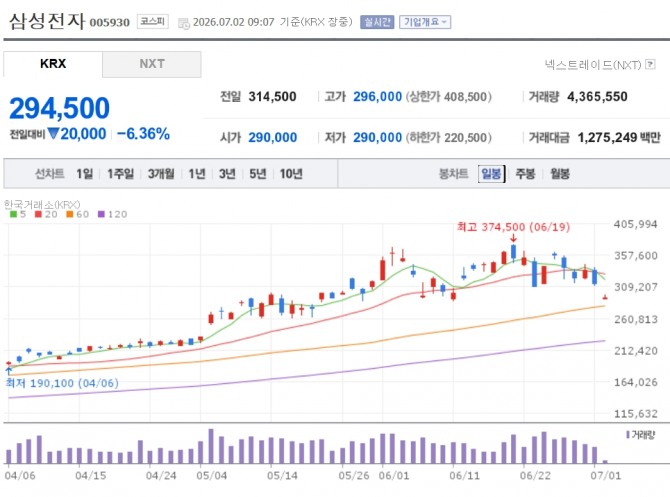Click the 코스피 market badge
Viewport: 670px width, 497px height.
point(153,21)
